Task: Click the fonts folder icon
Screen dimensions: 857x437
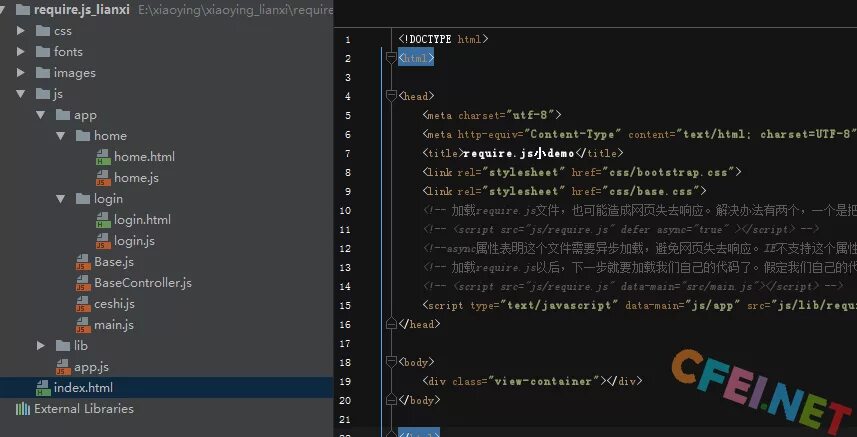Action: coord(43,51)
